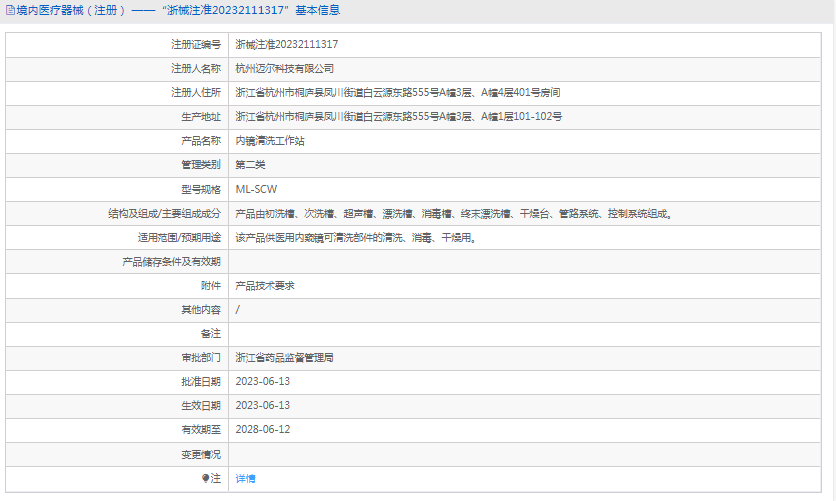Click the 适用范围/预期用途 label

click(x=179, y=238)
